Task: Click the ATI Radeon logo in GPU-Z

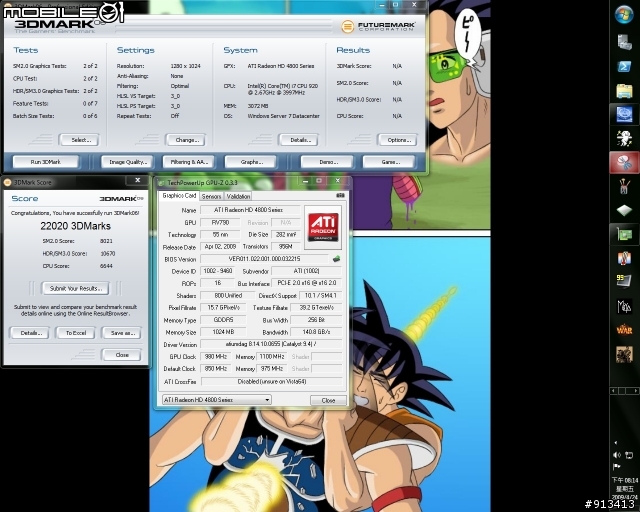Action: point(323,227)
